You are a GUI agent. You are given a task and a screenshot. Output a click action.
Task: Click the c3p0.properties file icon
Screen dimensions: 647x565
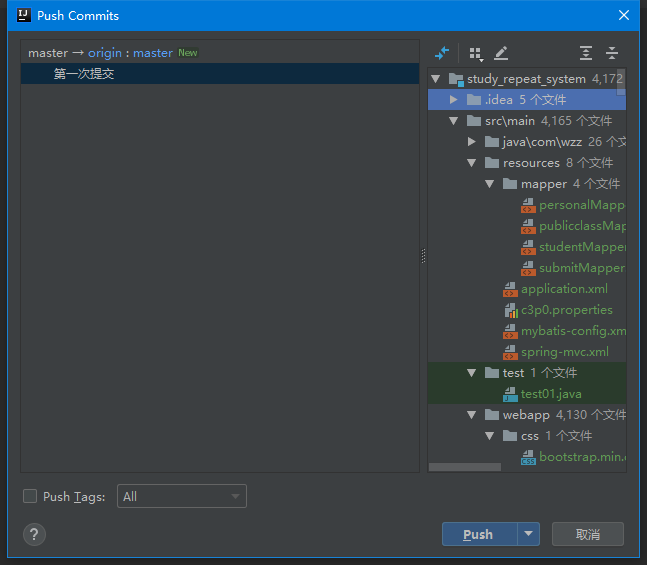pyautogui.click(x=511, y=310)
